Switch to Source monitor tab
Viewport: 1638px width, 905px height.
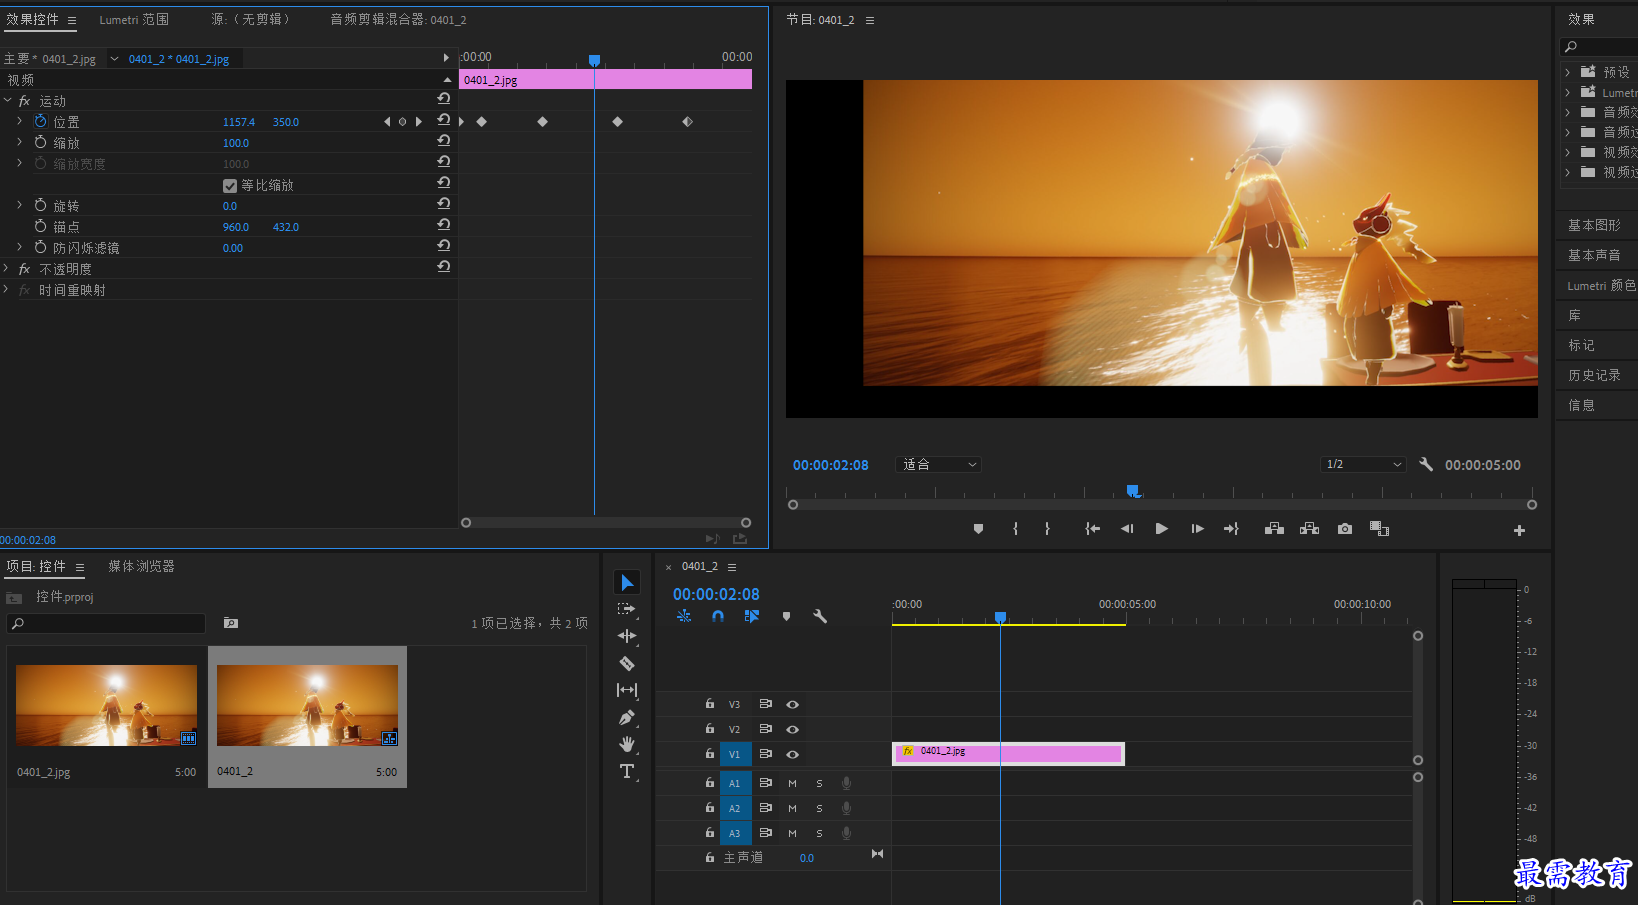[250, 19]
